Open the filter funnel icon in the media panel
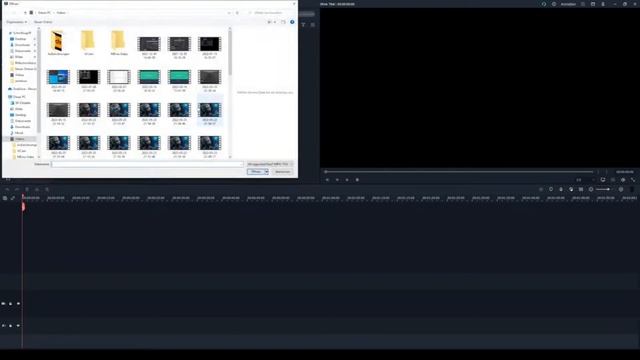The width and height of the screenshot is (640, 360). coord(303,25)
